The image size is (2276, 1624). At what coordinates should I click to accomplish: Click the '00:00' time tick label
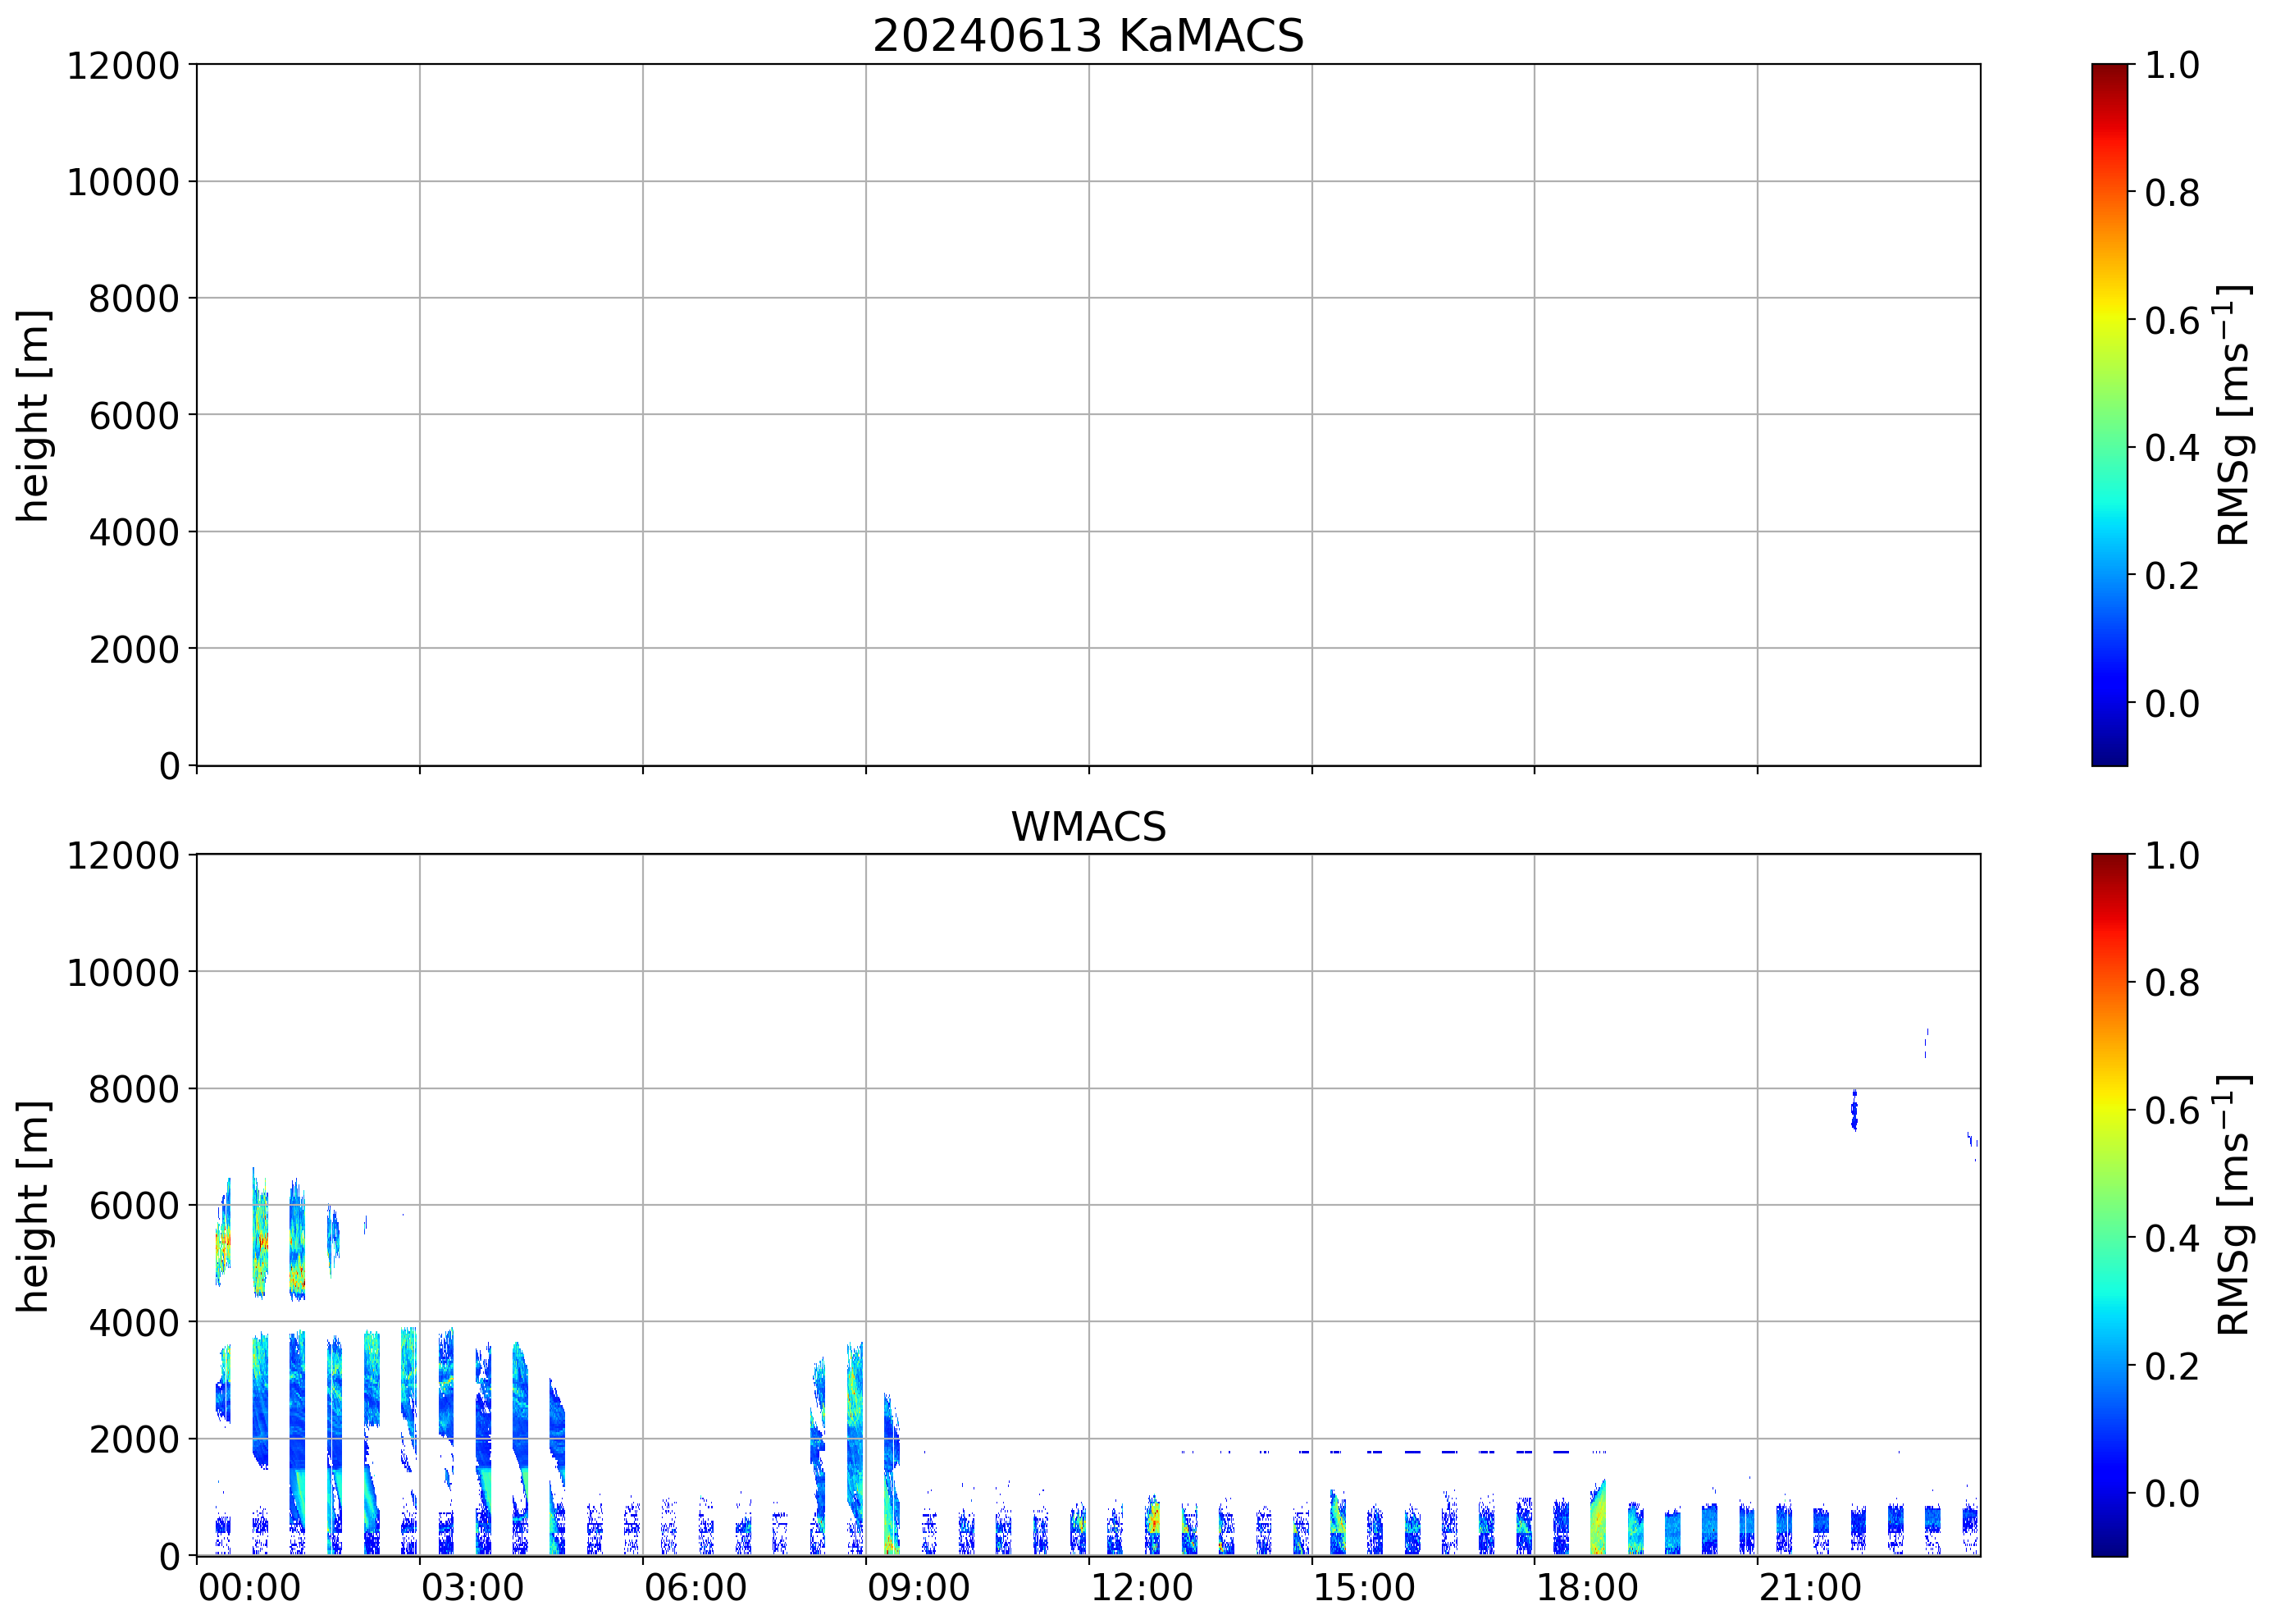249,1588
